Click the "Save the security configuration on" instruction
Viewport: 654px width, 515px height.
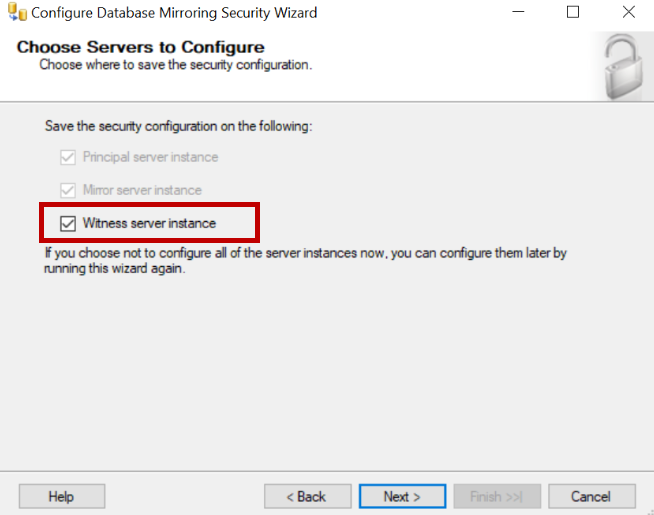click(179, 127)
